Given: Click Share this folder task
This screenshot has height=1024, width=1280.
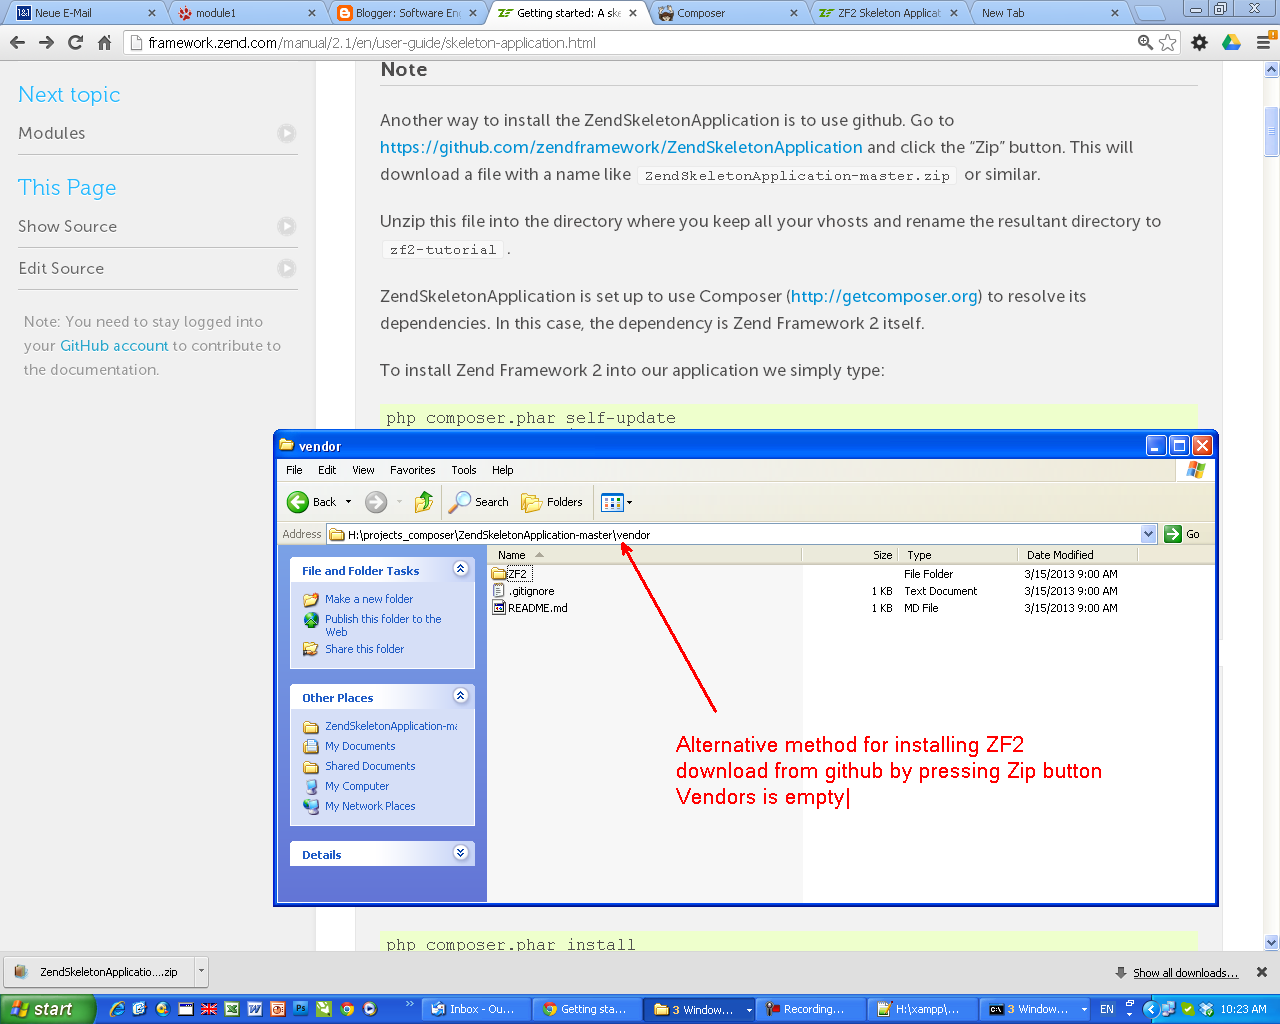Looking at the screenshot, I should click(364, 649).
